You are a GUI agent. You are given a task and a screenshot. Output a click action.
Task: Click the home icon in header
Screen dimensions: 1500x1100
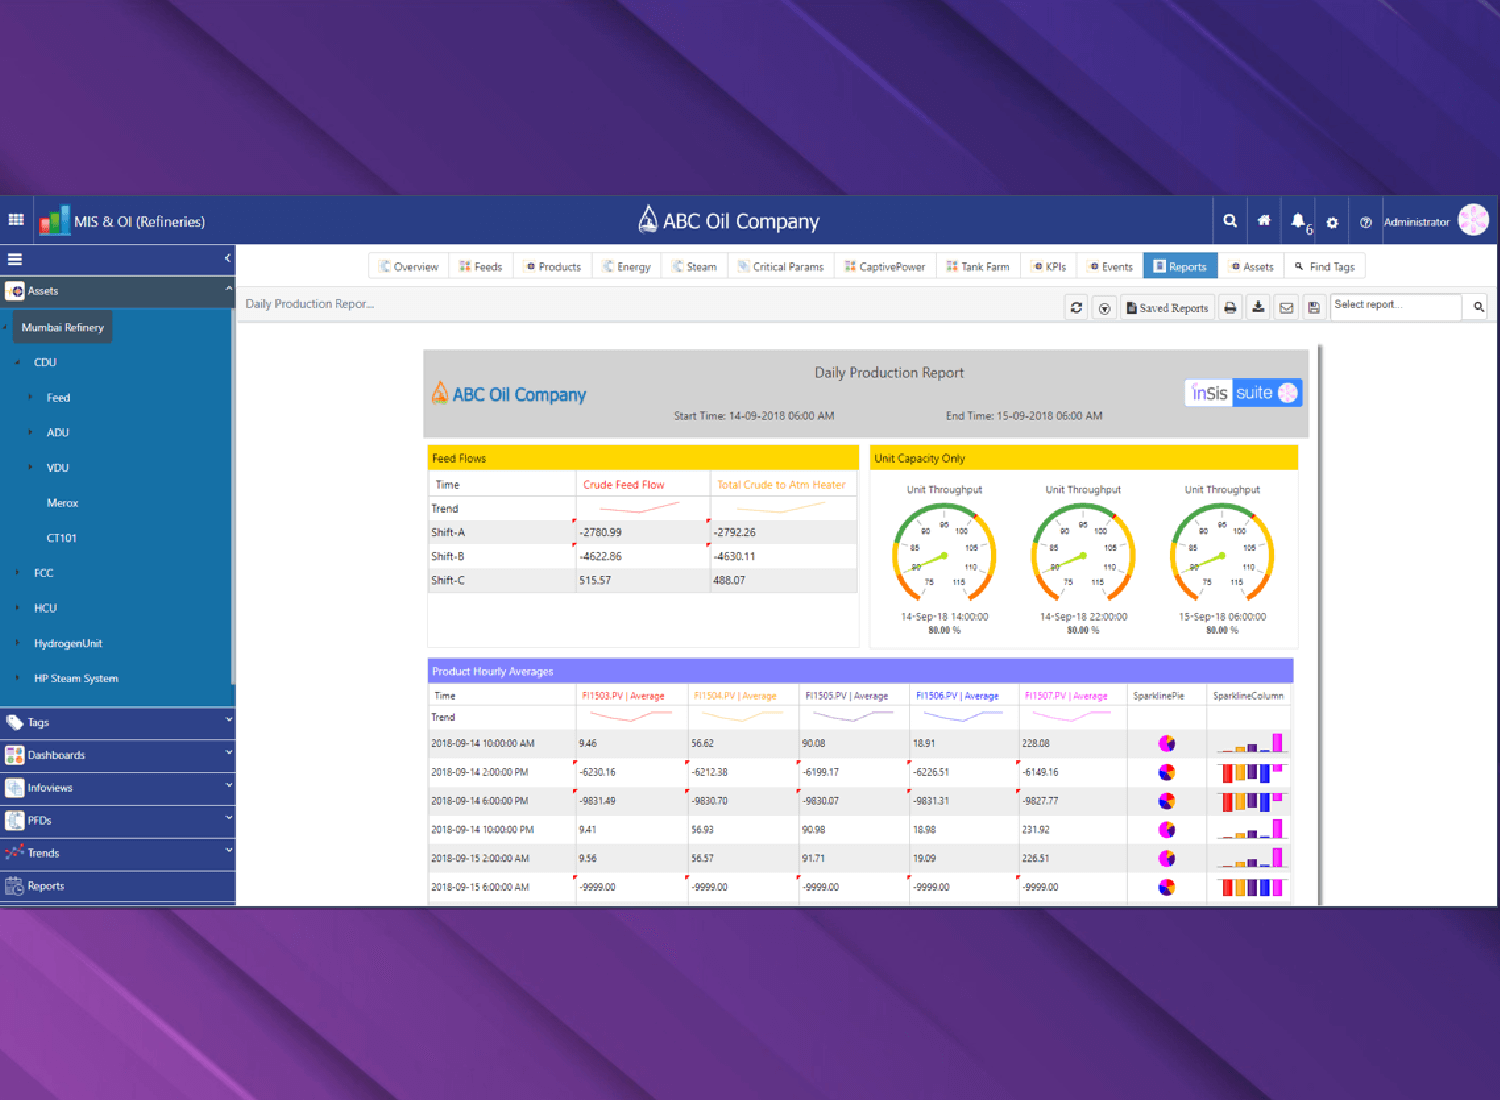(1264, 221)
